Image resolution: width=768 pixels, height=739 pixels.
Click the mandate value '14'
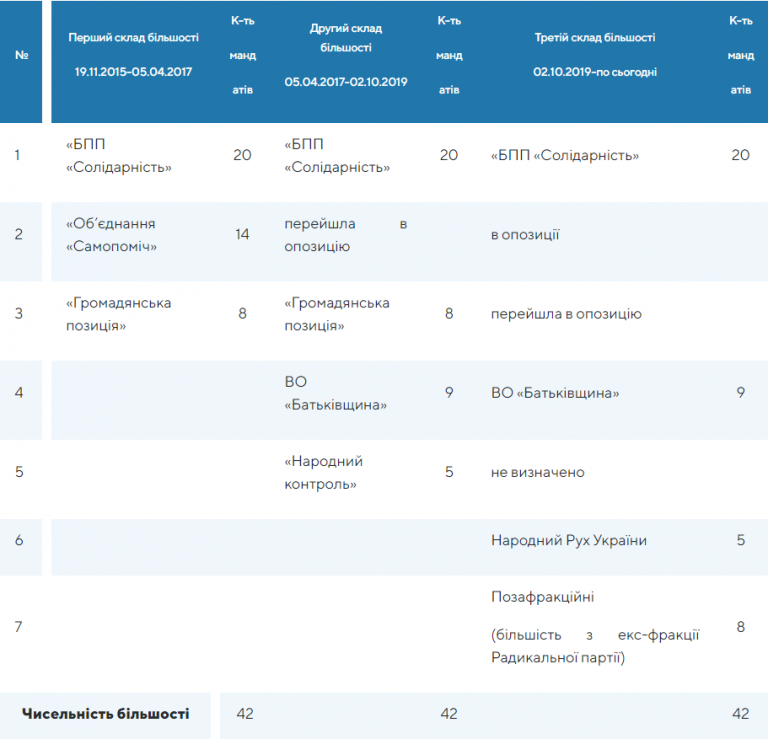[242, 234]
